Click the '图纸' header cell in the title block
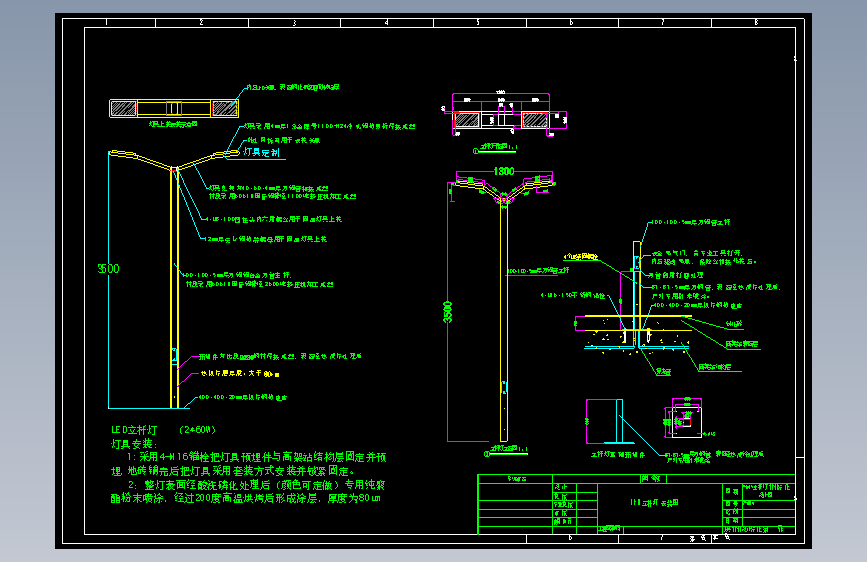 (652, 478)
